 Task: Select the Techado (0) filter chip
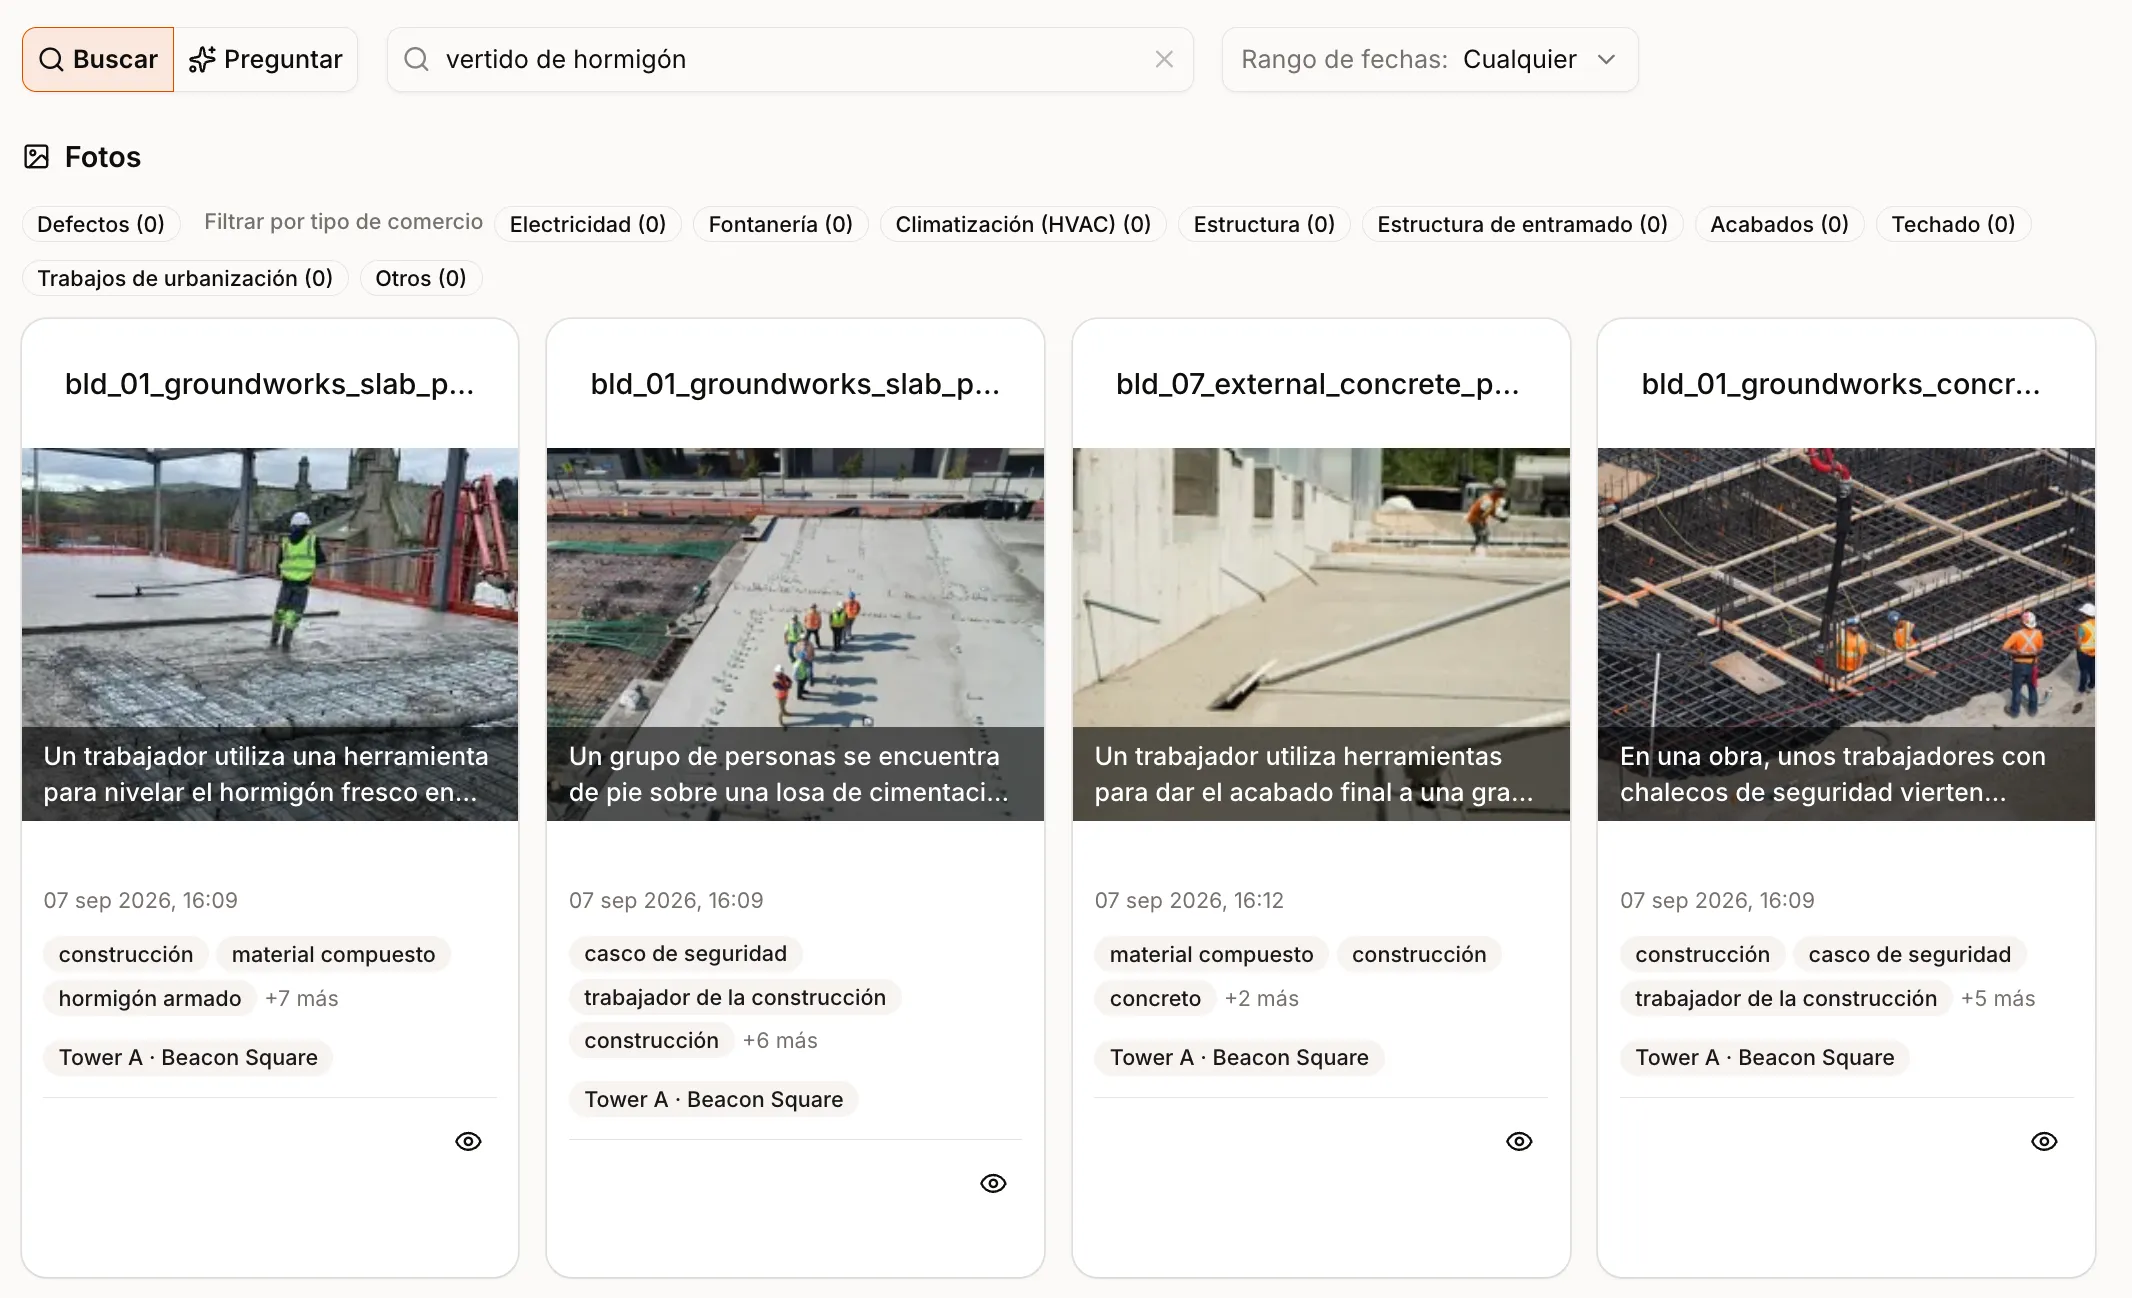[1953, 224]
